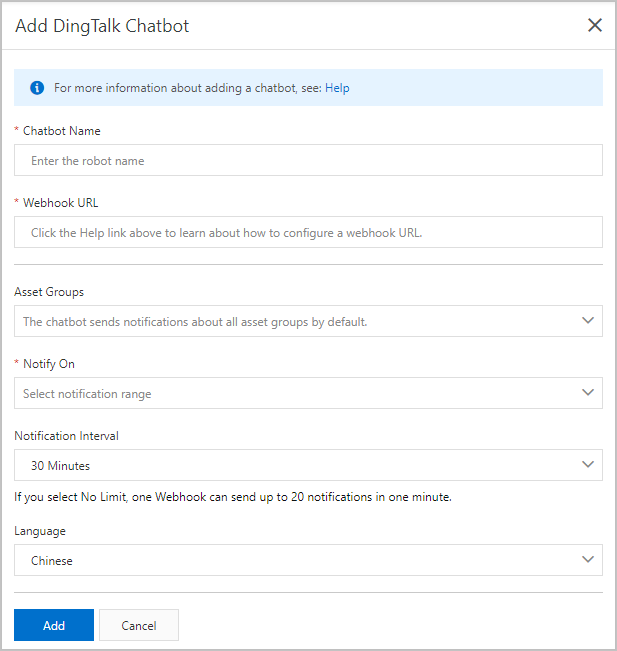Select the '30 Minutes' interval value
Image resolution: width=617 pixels, height=651 pixels.
pos(61,465)
